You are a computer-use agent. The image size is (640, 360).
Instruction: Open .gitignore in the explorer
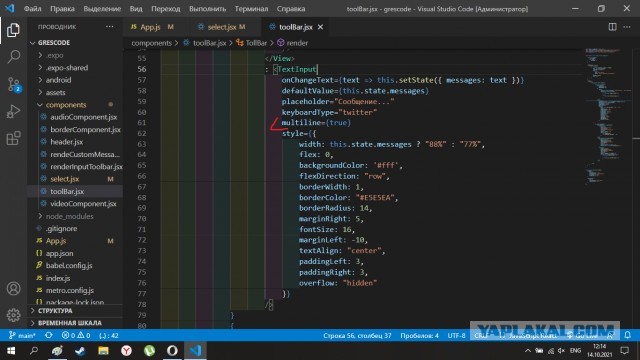click(x=61, y=229)
